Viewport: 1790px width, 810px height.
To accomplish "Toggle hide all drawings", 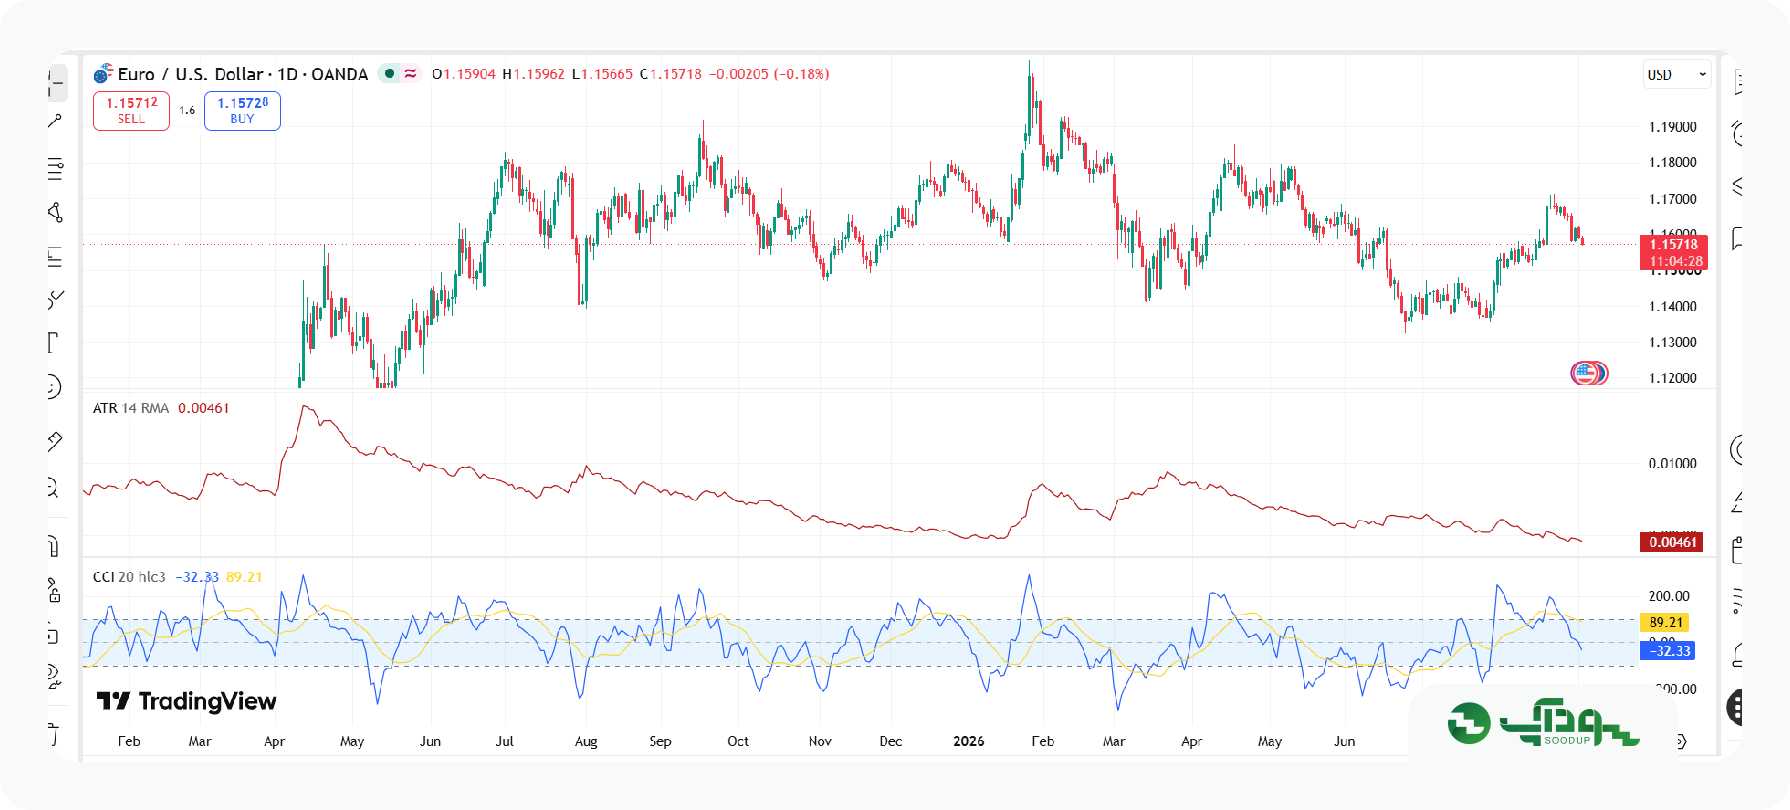I will pos(54,678).
